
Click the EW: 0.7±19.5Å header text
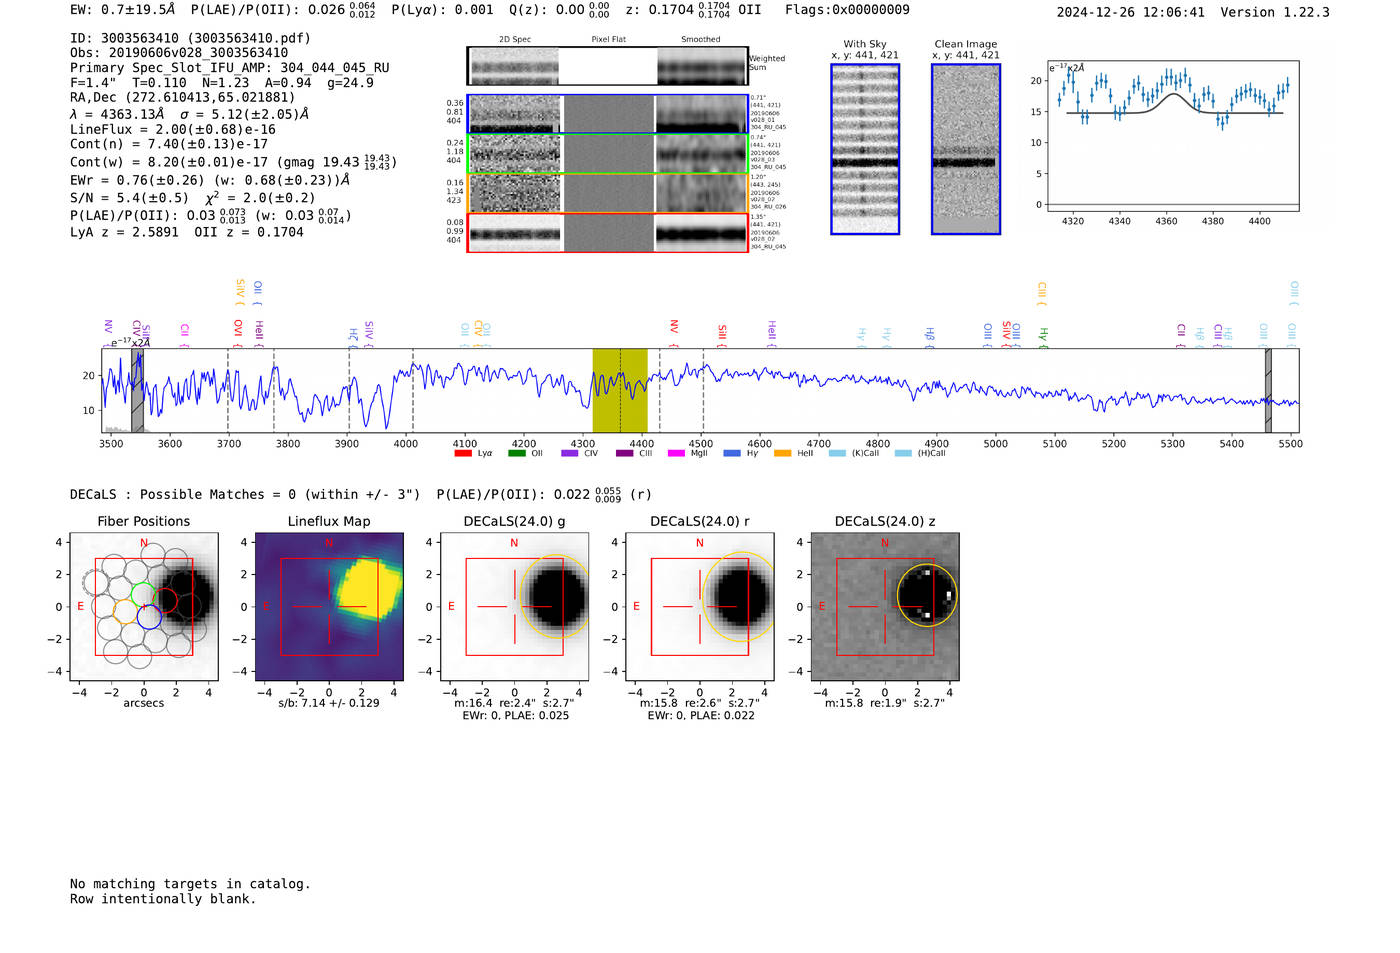pyautogui.click(x=122, y=10)
